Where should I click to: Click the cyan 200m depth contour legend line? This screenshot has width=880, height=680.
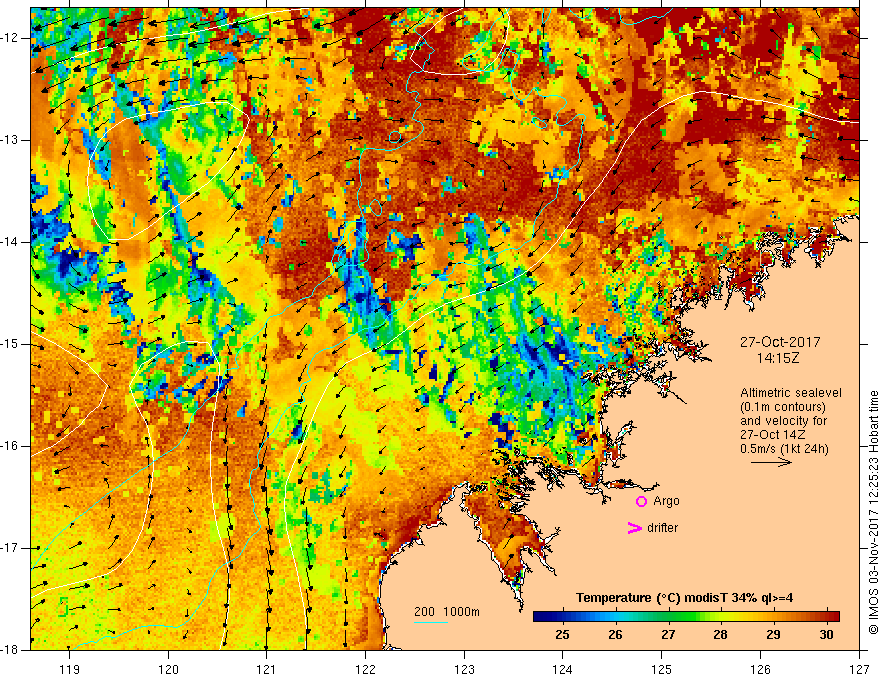coord(430,623)
